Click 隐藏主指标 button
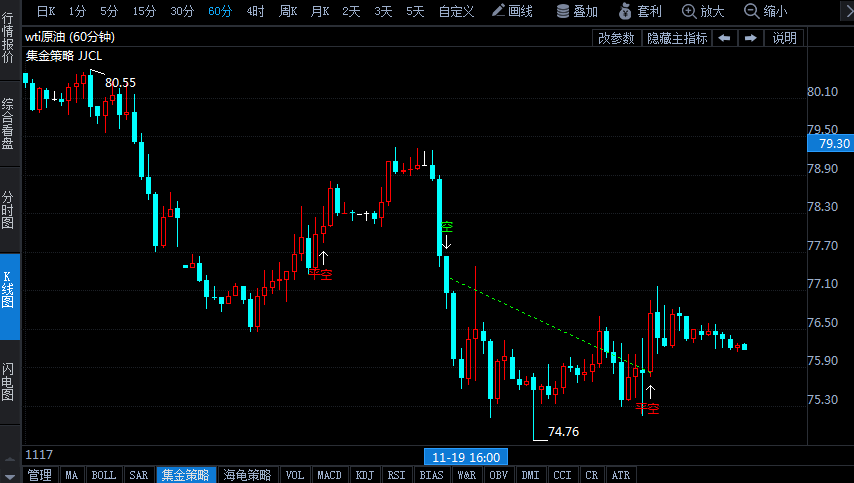 point(677,38)
